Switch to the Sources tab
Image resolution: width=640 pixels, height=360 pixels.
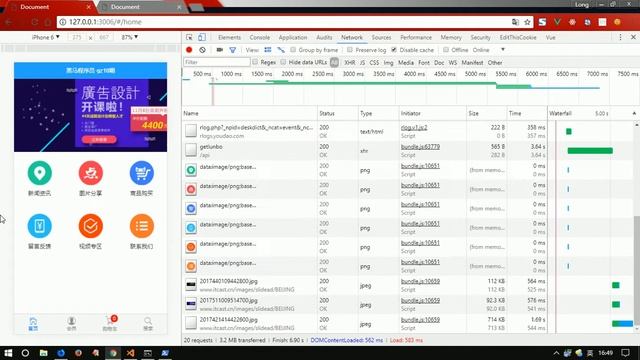381,37
